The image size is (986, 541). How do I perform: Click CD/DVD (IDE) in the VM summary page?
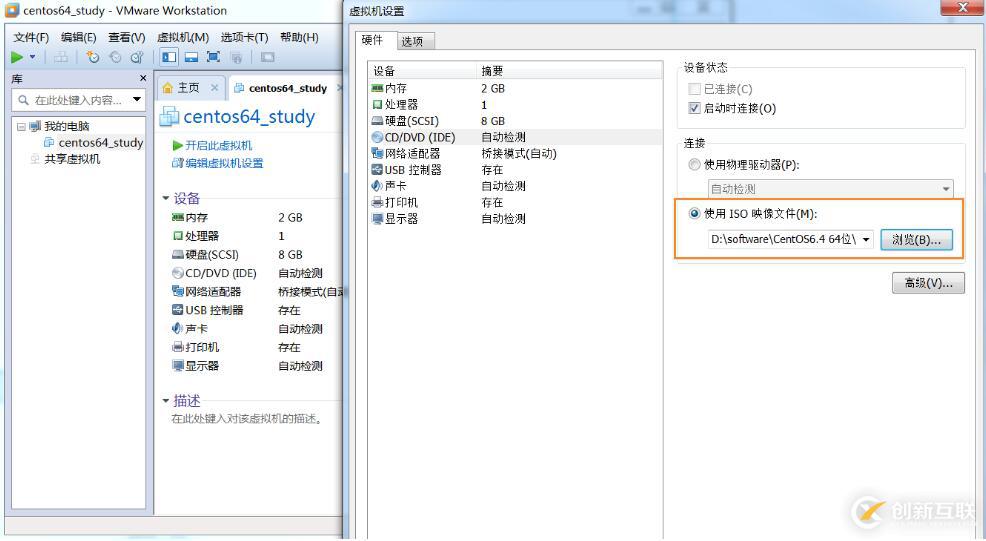point(221,273)
